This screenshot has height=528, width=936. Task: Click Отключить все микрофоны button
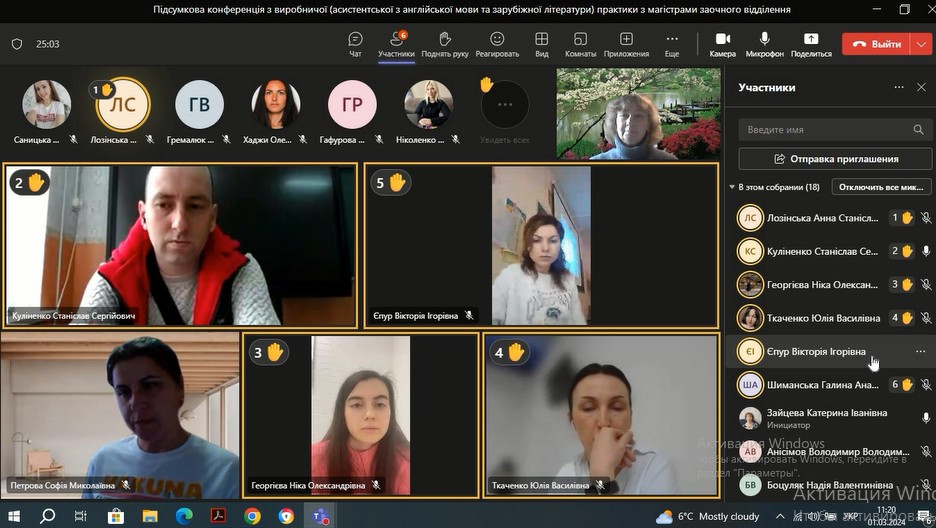pyautogui.click(x=881, y=187)
